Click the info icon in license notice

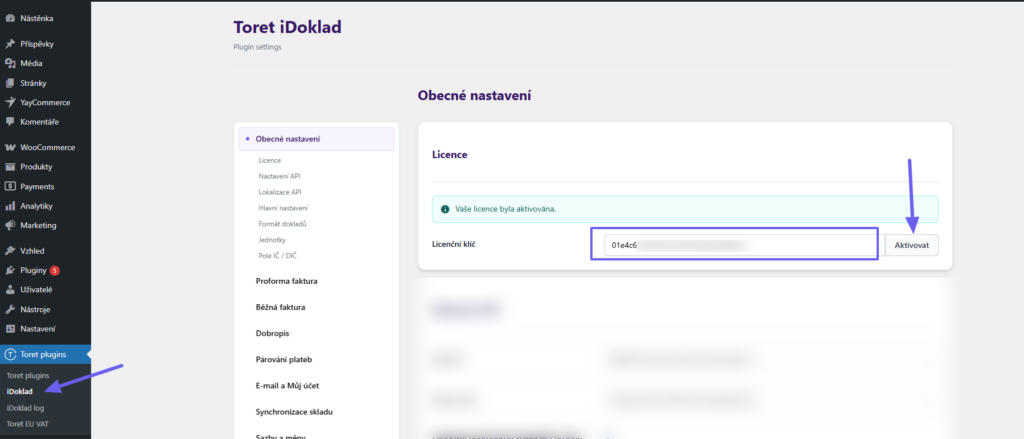click(x=445, y=209)
